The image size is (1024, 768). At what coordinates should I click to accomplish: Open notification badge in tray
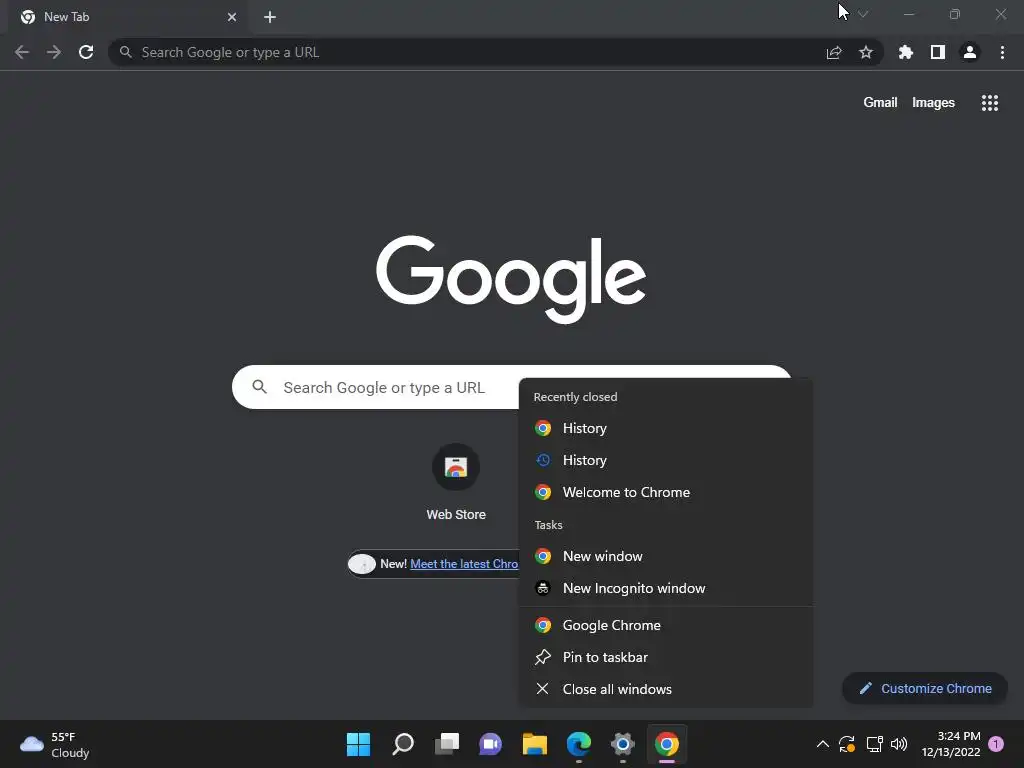click(x=996, y=744)
